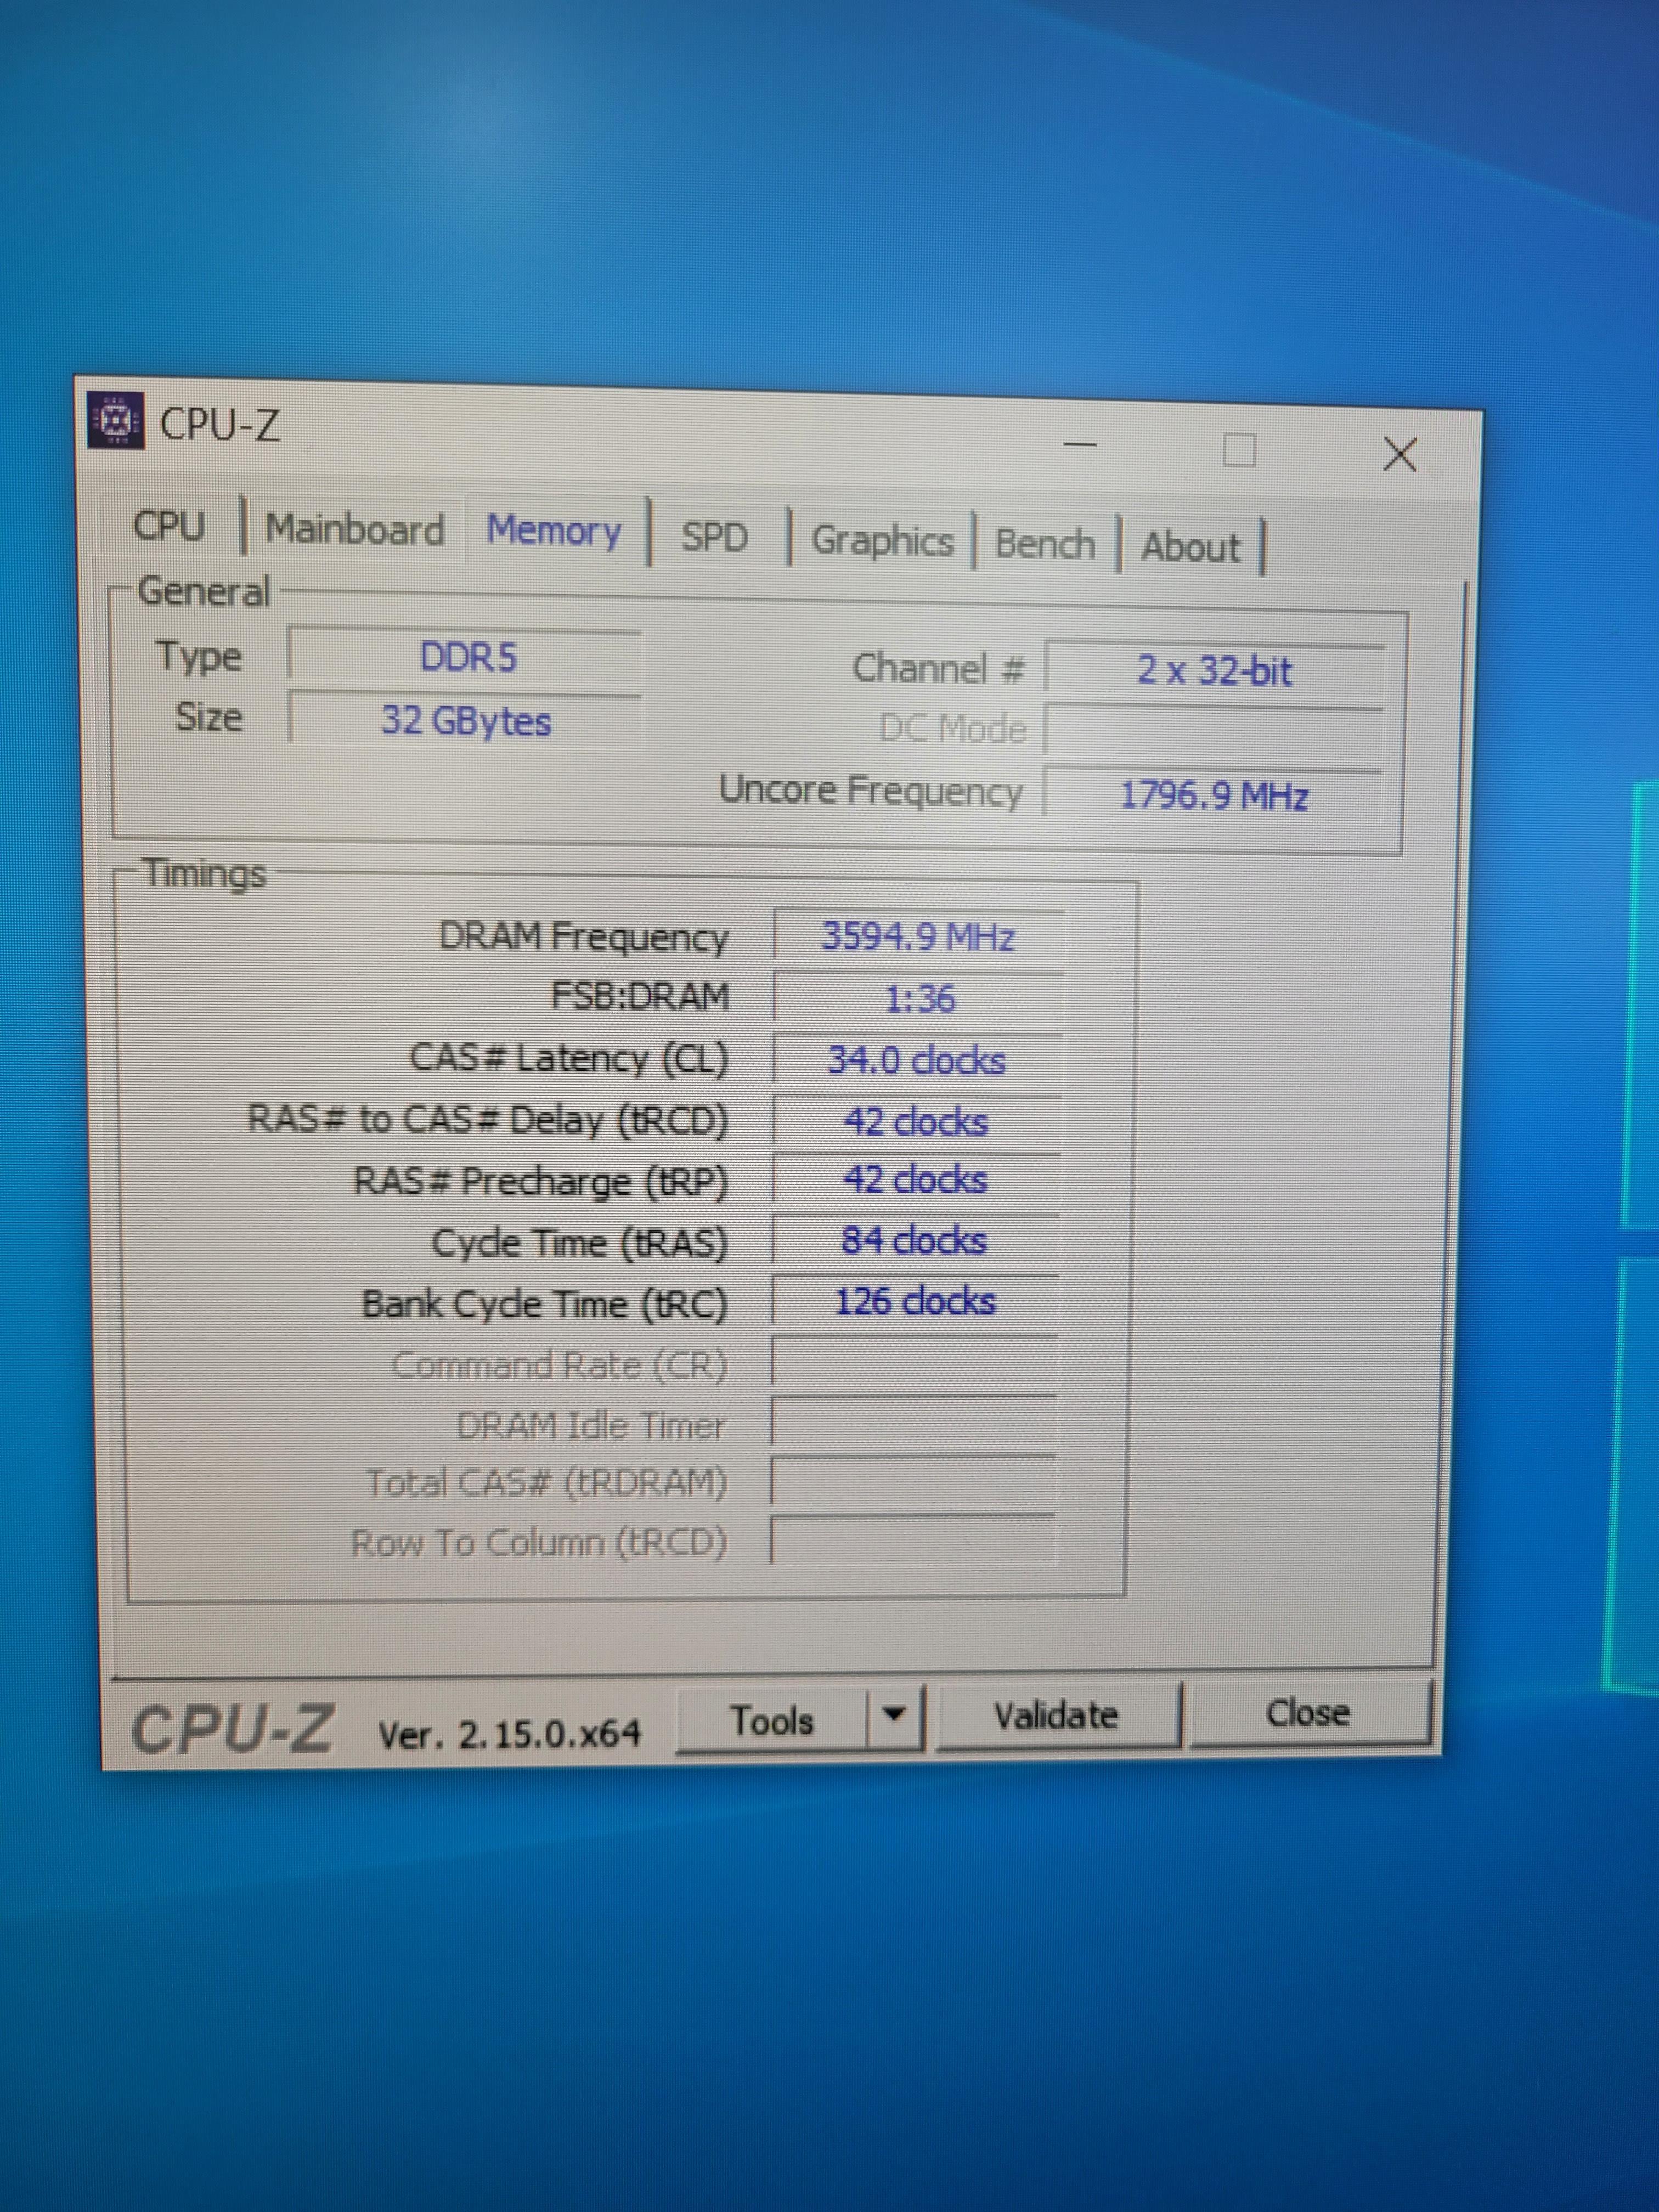Click the FSB:DRAM label

pos(640,997)
